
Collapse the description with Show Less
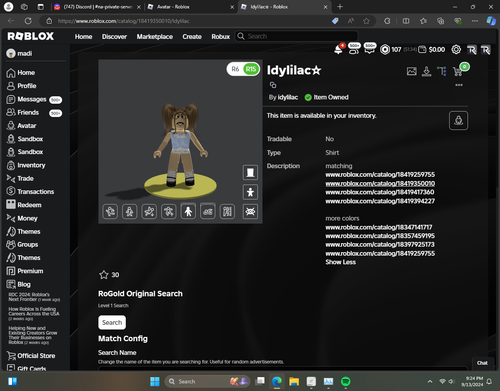(340, 262)
